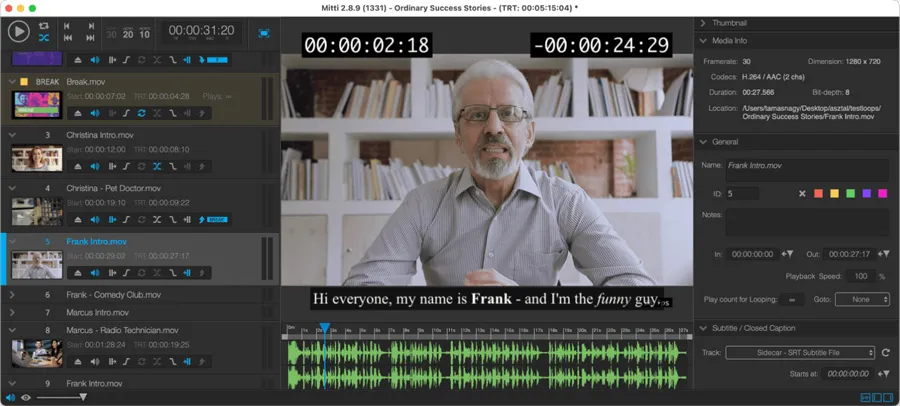900x406 pixels.
Task: Expand the Frank - Comedy Club.mov cue
Action: pos(12,295)
